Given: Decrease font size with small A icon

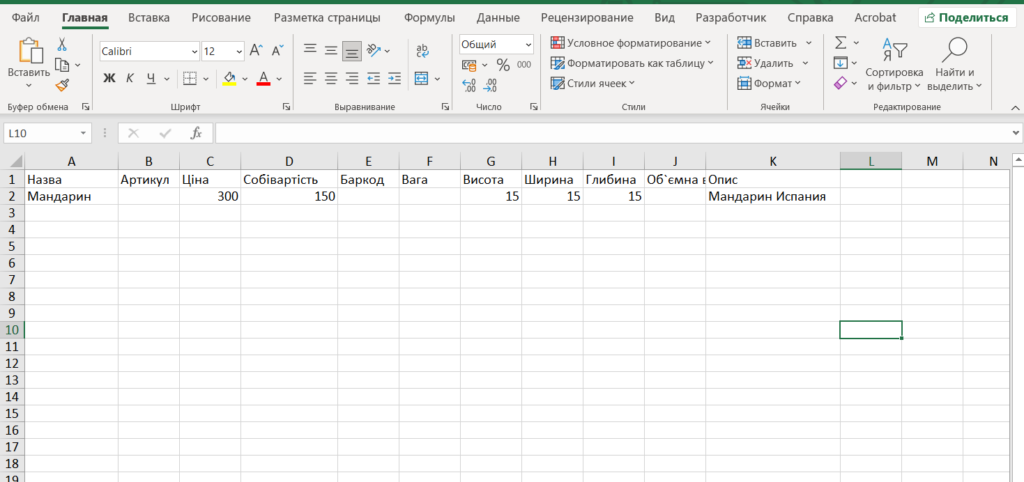Looking at the screenshot, I should (x=278, y=50).
